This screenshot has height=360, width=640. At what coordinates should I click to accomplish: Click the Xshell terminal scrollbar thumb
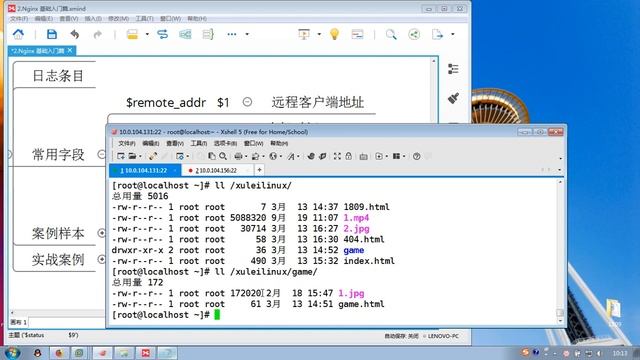point(560,313)
